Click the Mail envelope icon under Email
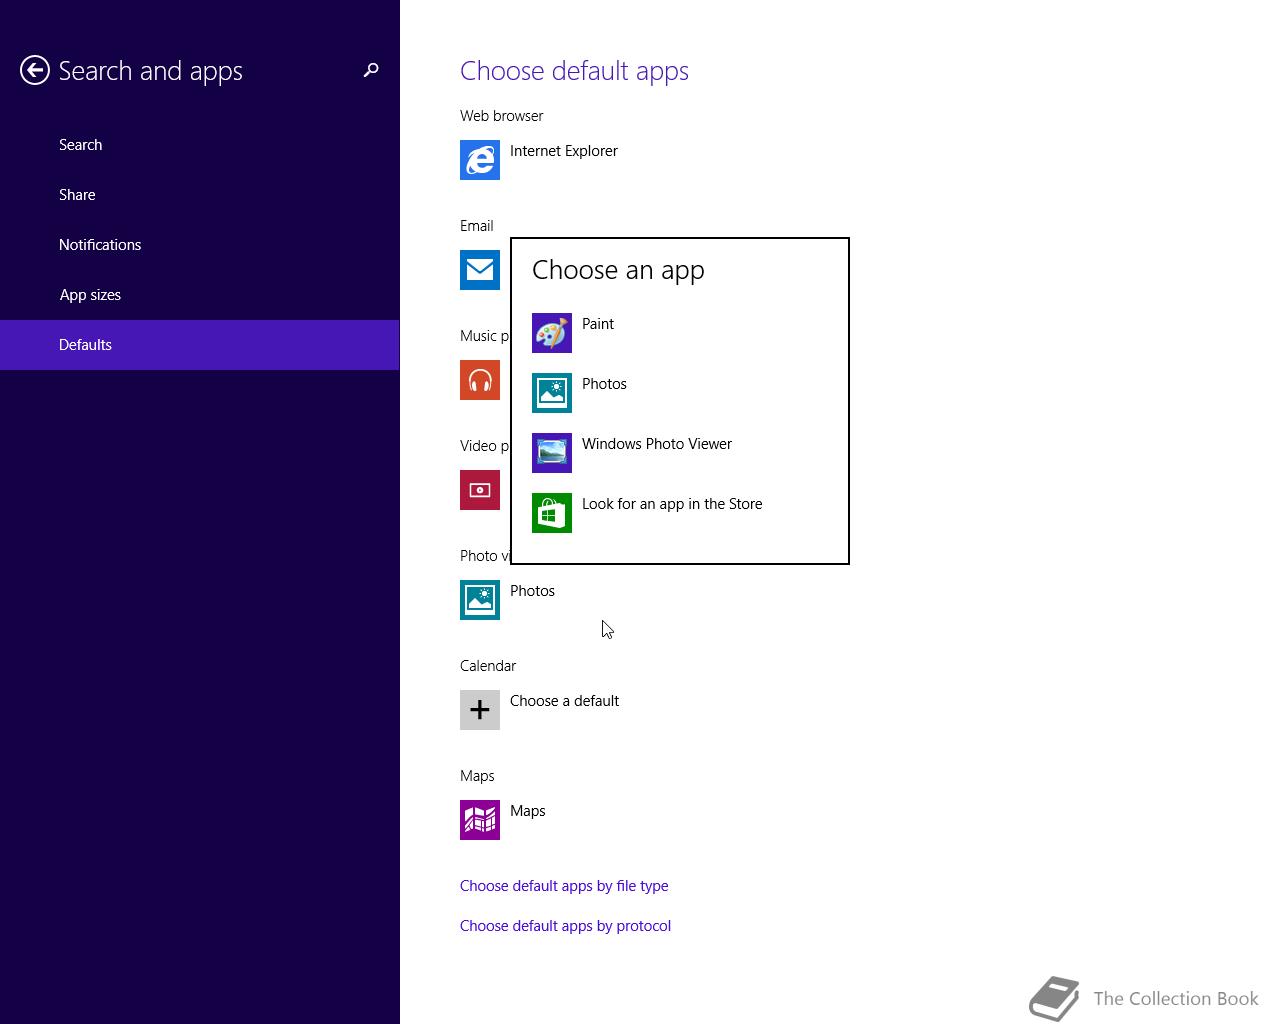This screenshot has width=1280, height=1024. click(x=480, y=270)
